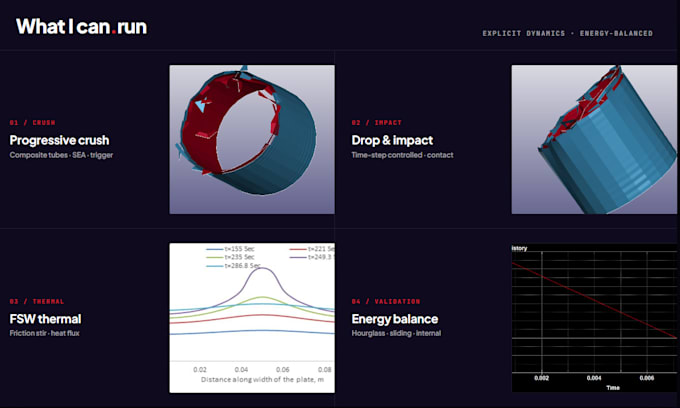Click the 0.06 tick on thermal chart
The width and height of the screenshot is (680, 408).
pyautogui.click(x=283, y=370)
